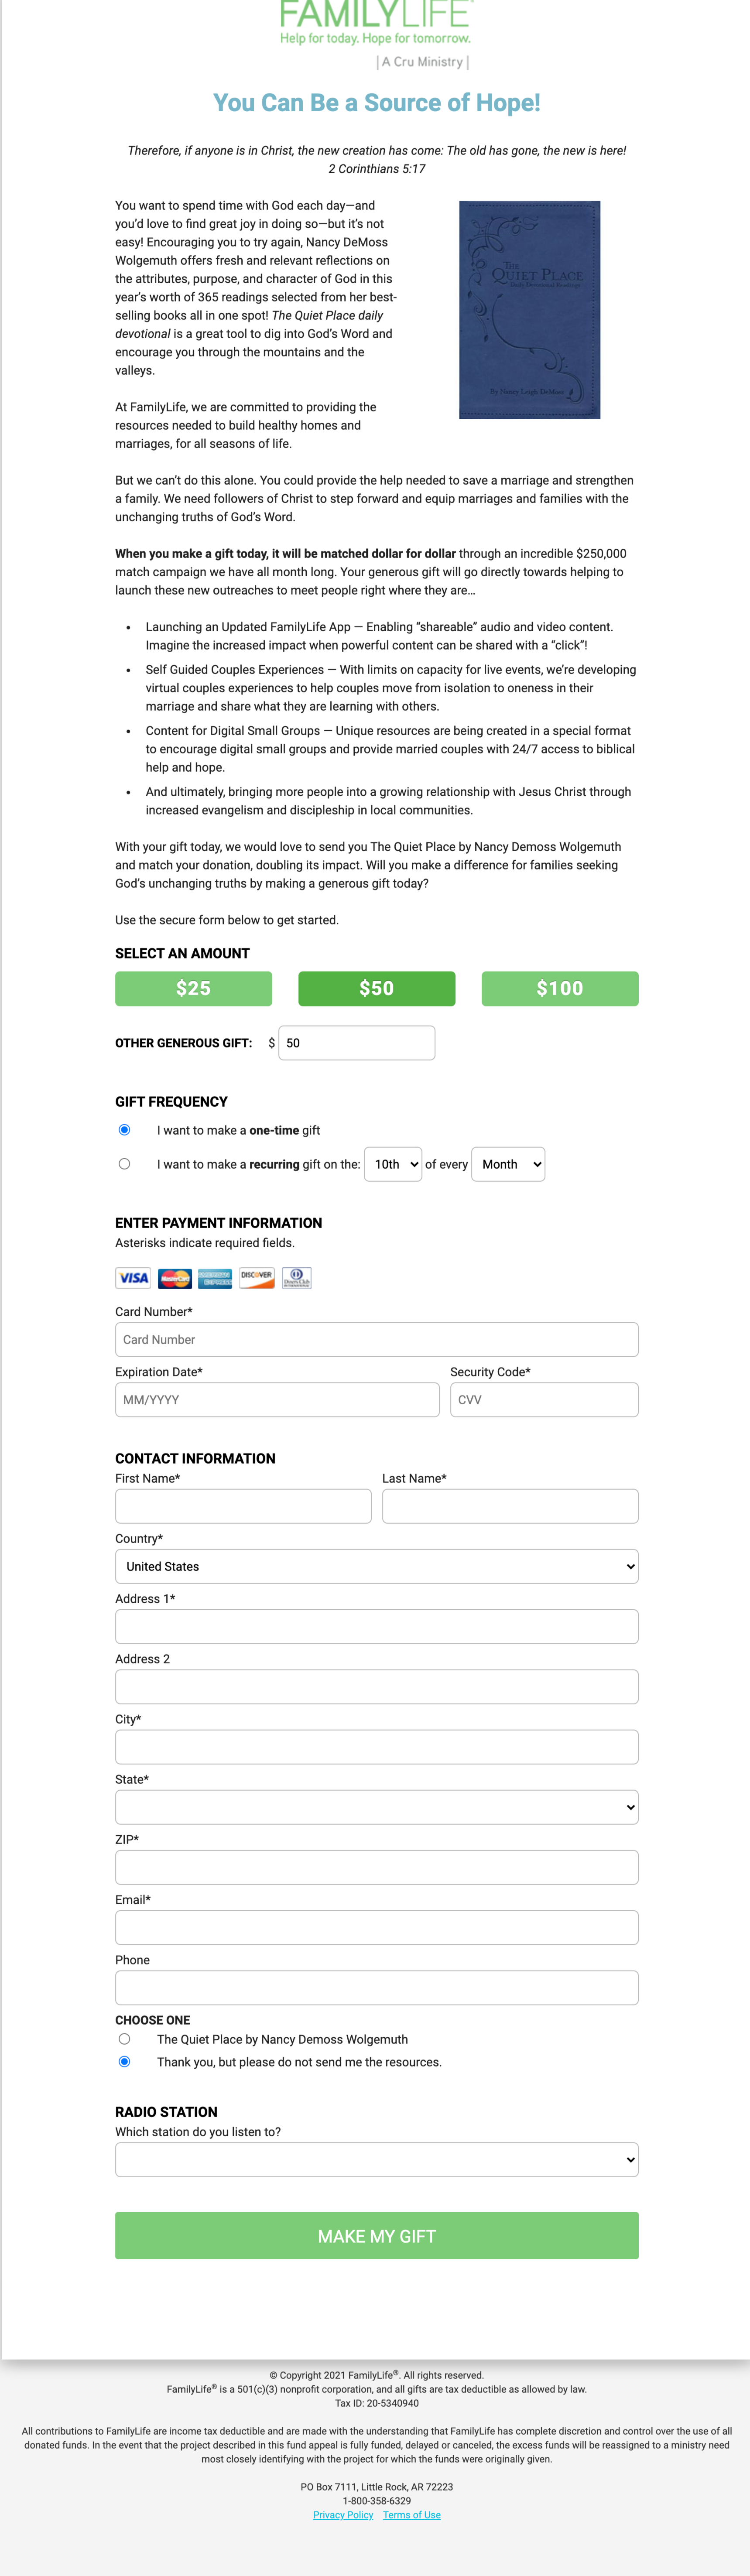Select the recurring gift radio button

[x=124, y=1164]
